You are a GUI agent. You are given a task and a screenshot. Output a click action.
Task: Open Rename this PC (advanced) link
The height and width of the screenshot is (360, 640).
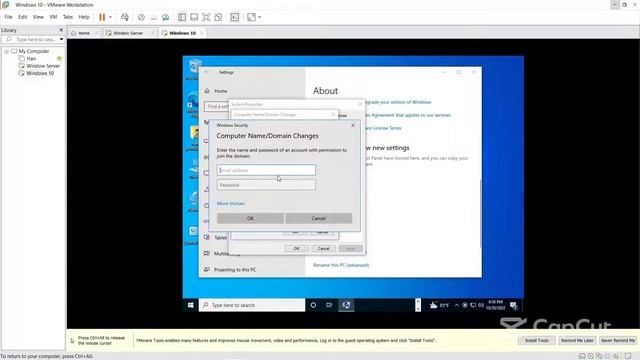[341, 265]
